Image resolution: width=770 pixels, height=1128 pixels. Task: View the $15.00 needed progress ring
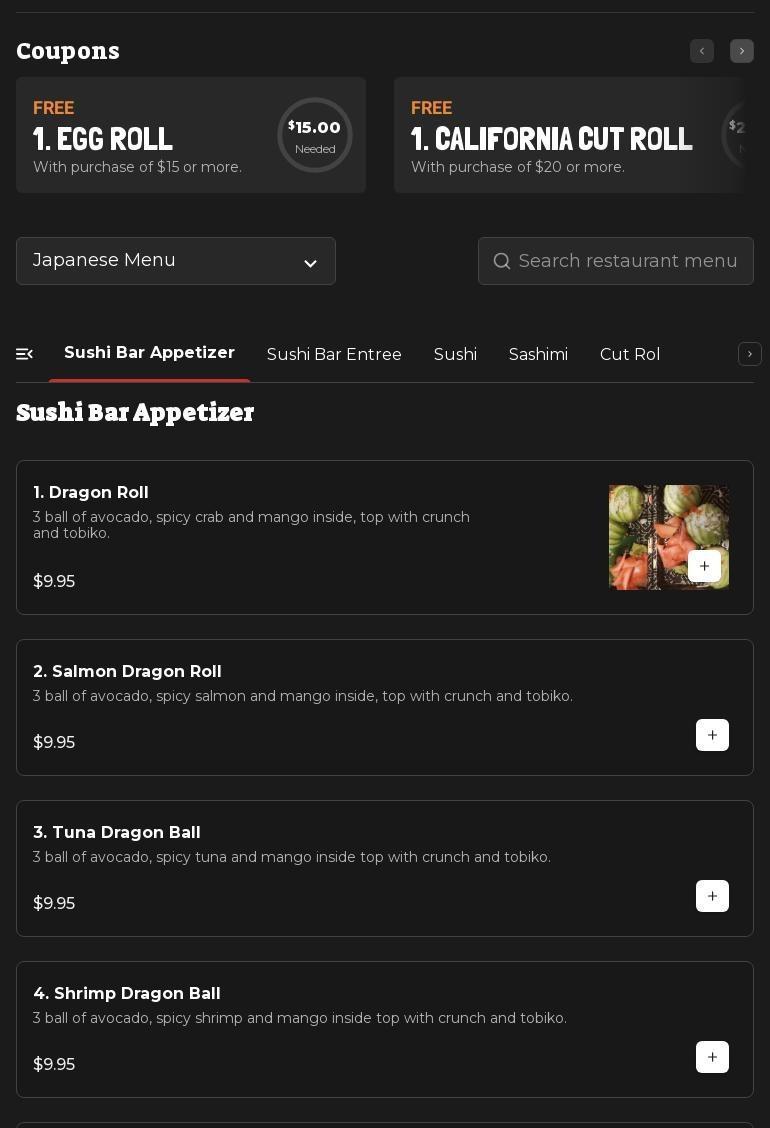coord(314,135)
